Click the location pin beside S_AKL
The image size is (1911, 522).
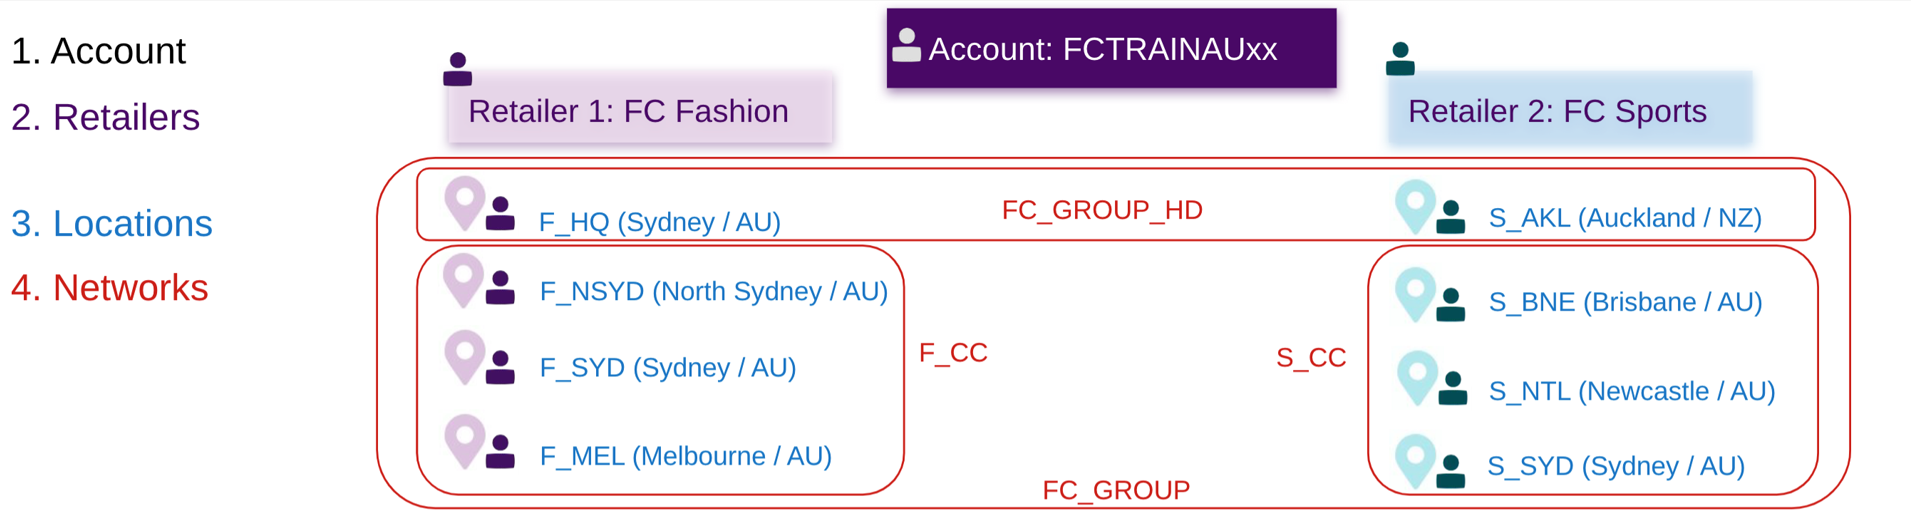[x=1415, y=206]
